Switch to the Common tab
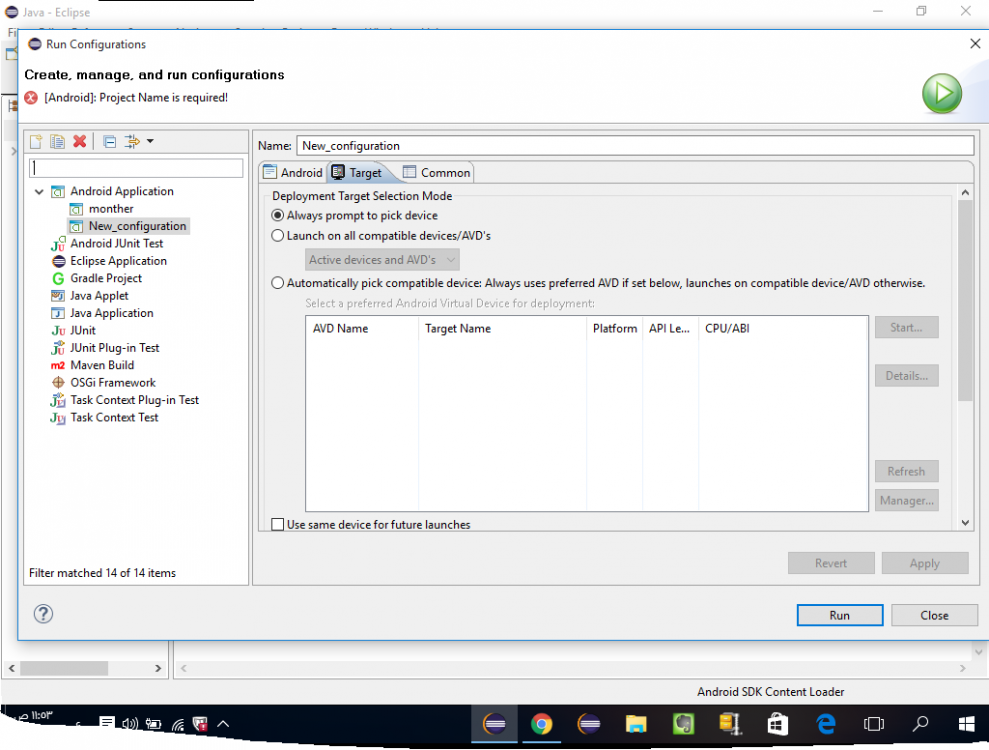989x750 pixels. click(436, 172)
